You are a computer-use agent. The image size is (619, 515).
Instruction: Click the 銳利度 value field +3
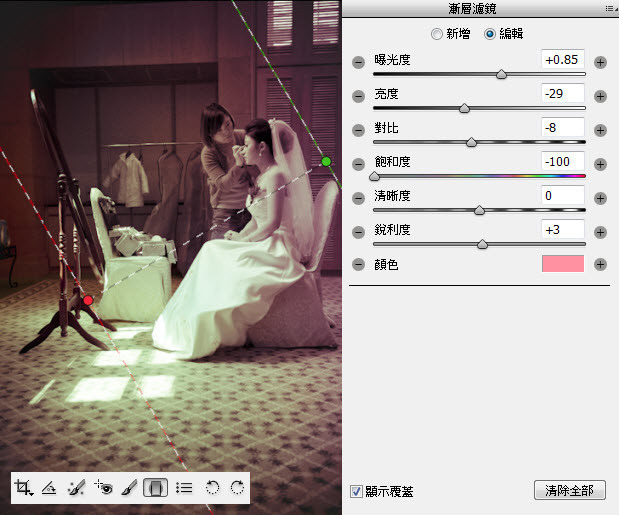pos(563,229)
